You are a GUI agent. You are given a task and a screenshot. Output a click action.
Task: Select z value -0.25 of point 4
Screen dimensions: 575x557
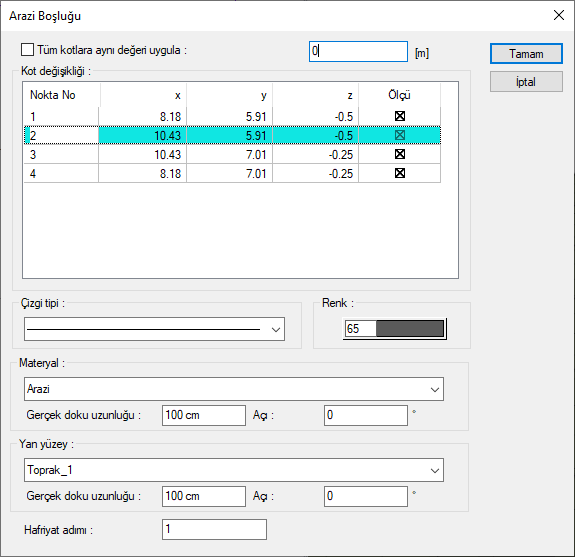pos(341,173)
